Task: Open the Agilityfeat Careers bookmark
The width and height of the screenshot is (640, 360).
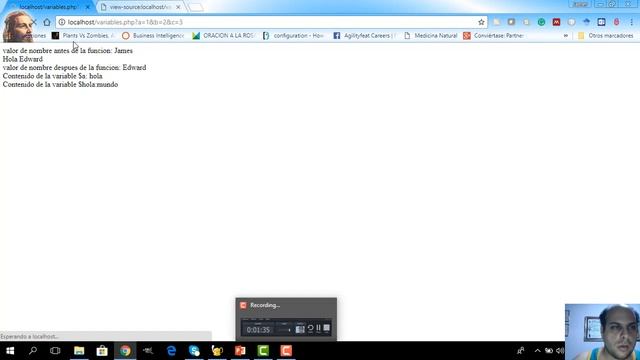Action: click(x=364, y=36)
